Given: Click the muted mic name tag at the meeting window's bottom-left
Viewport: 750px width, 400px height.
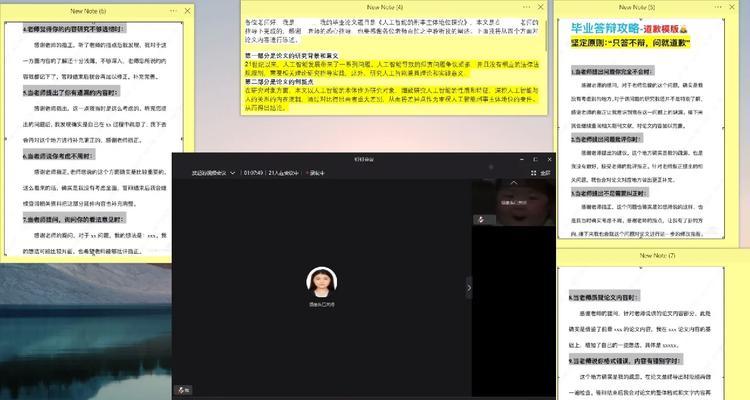Looking at the screenshot, I should point(183,390).
